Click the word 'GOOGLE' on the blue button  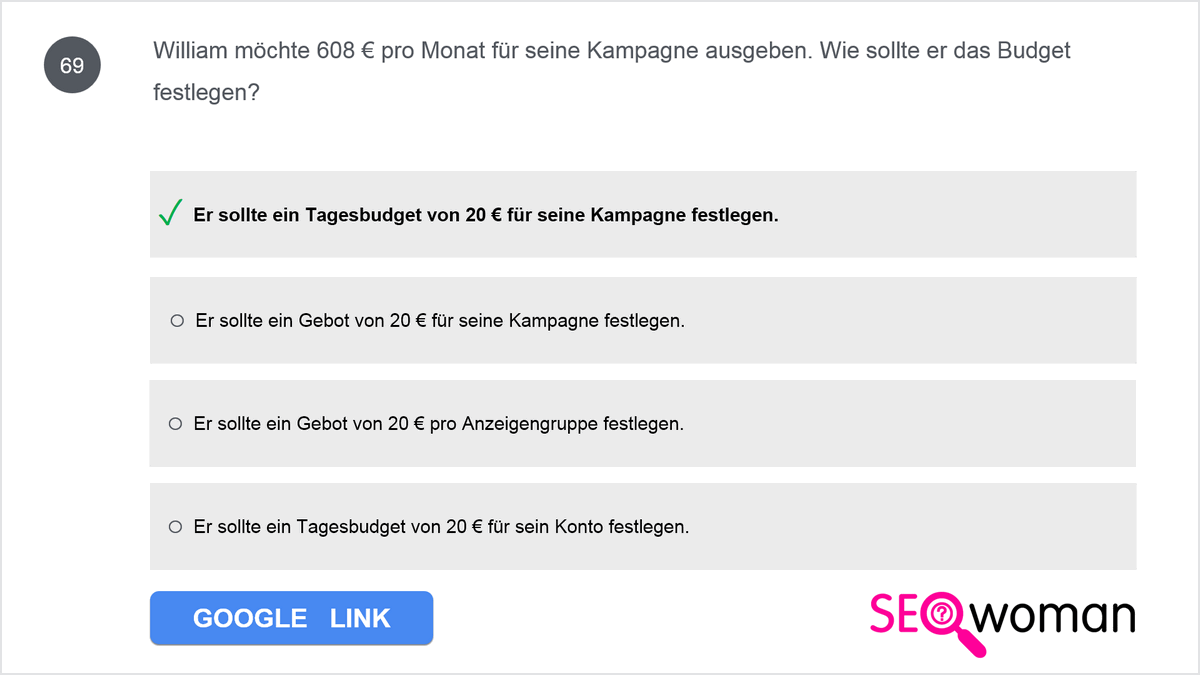click(250, 618)
